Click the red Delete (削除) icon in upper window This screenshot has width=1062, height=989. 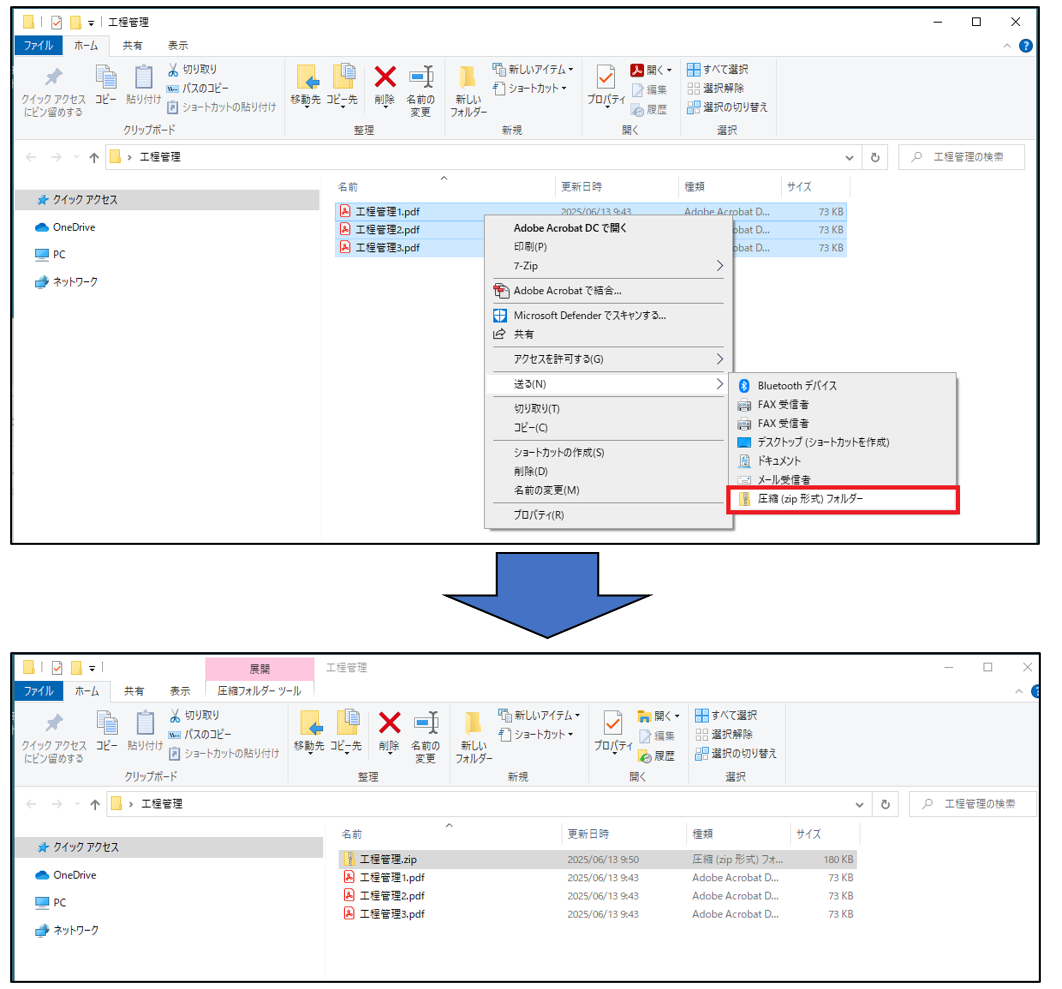tap(385, 78)
